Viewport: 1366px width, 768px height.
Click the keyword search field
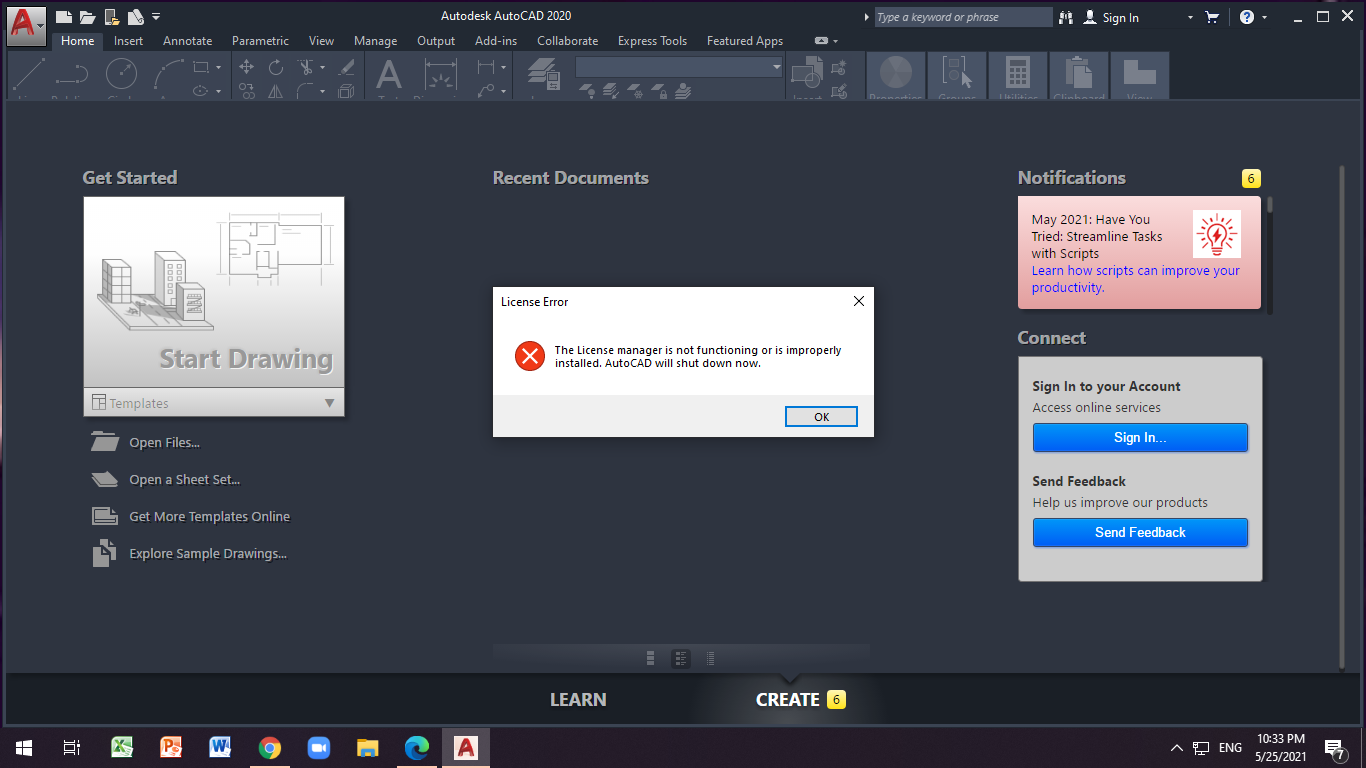point(963,17)
